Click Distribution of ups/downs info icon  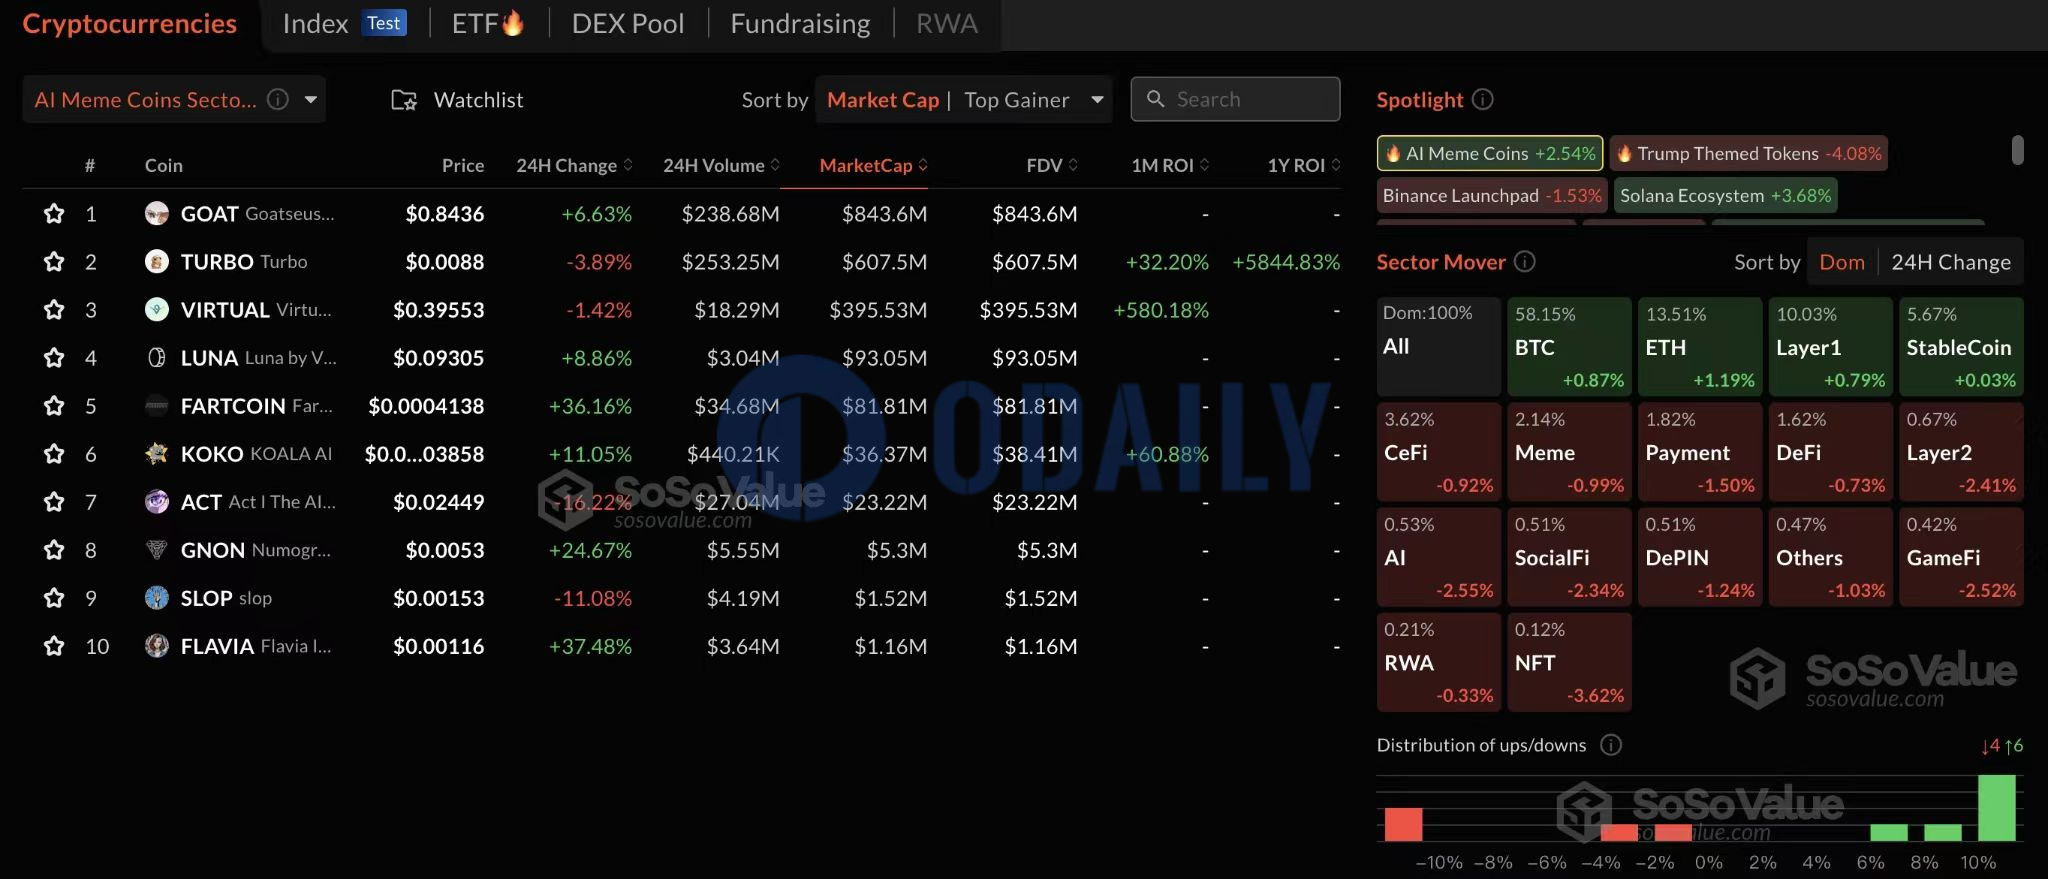click(1611, 744)
